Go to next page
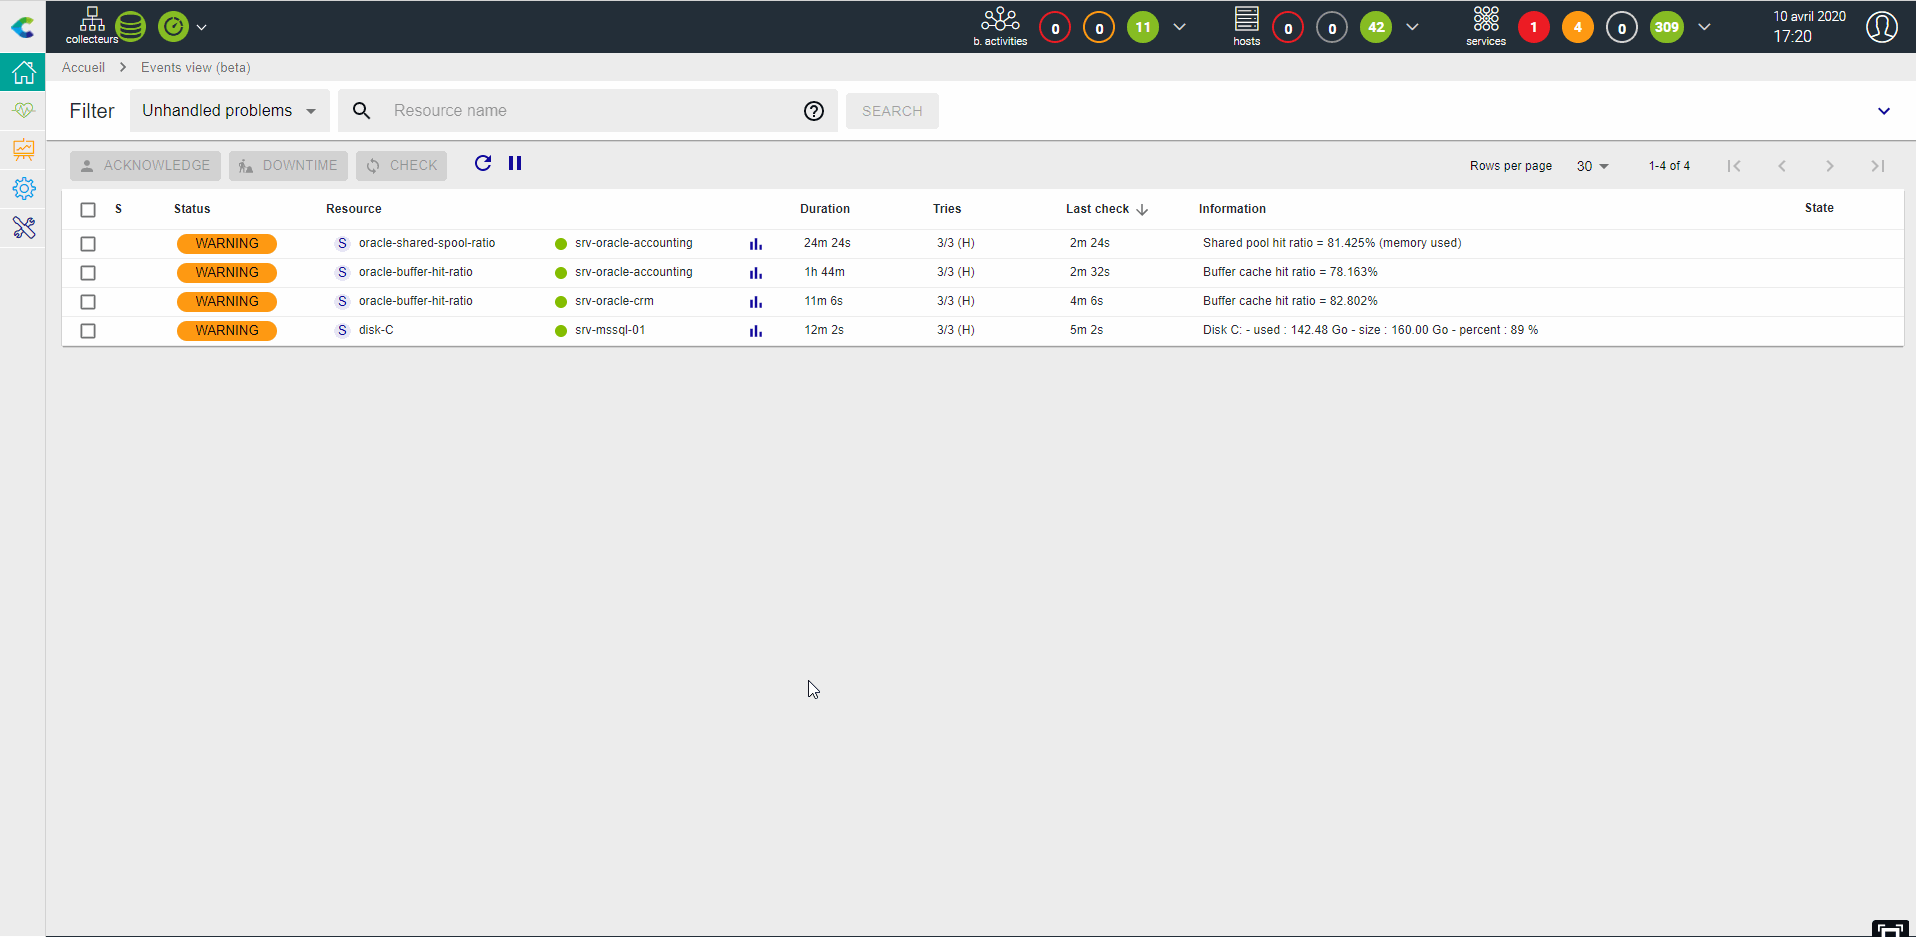 pyautogui.click(x=1830, y=166)
